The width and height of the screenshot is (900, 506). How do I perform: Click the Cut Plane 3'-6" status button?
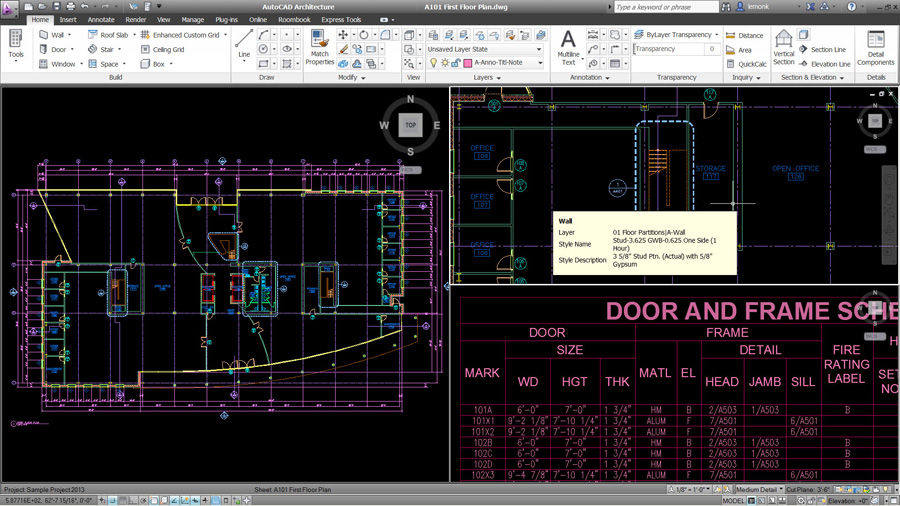(808, 489)
